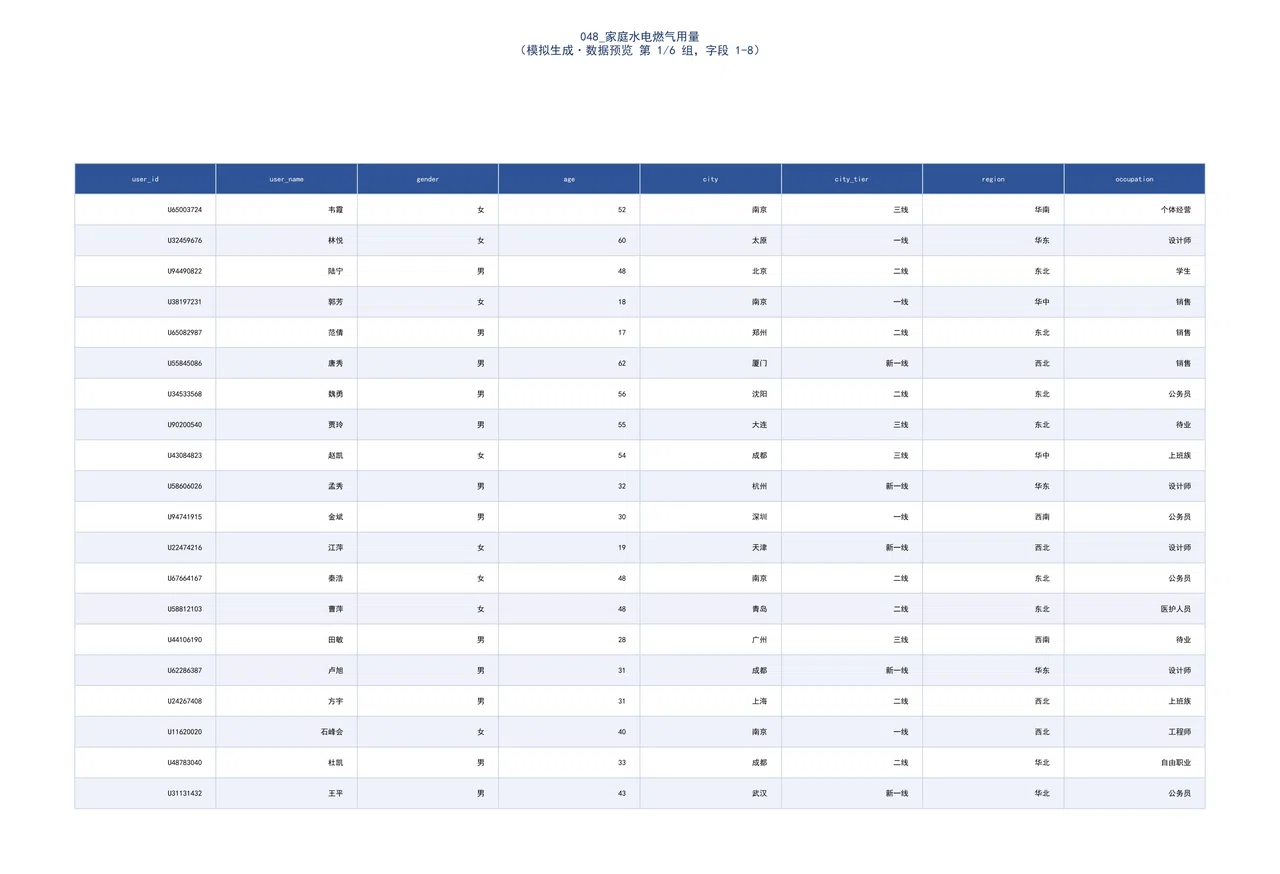This screenshot has width=1280, height=874.
Task: Select the region column header
Action: [993, 179]
